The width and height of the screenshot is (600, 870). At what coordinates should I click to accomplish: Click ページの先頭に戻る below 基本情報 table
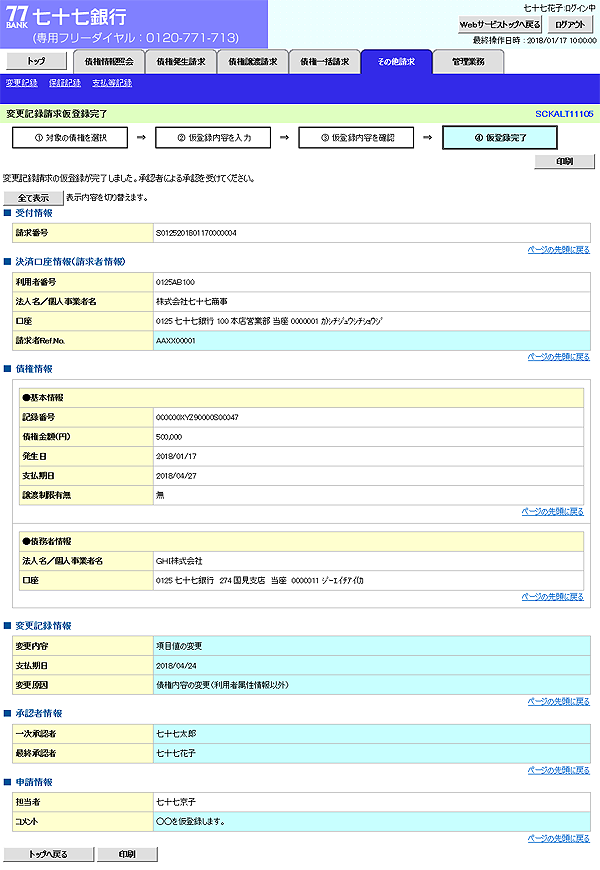[x=553, y=512]
